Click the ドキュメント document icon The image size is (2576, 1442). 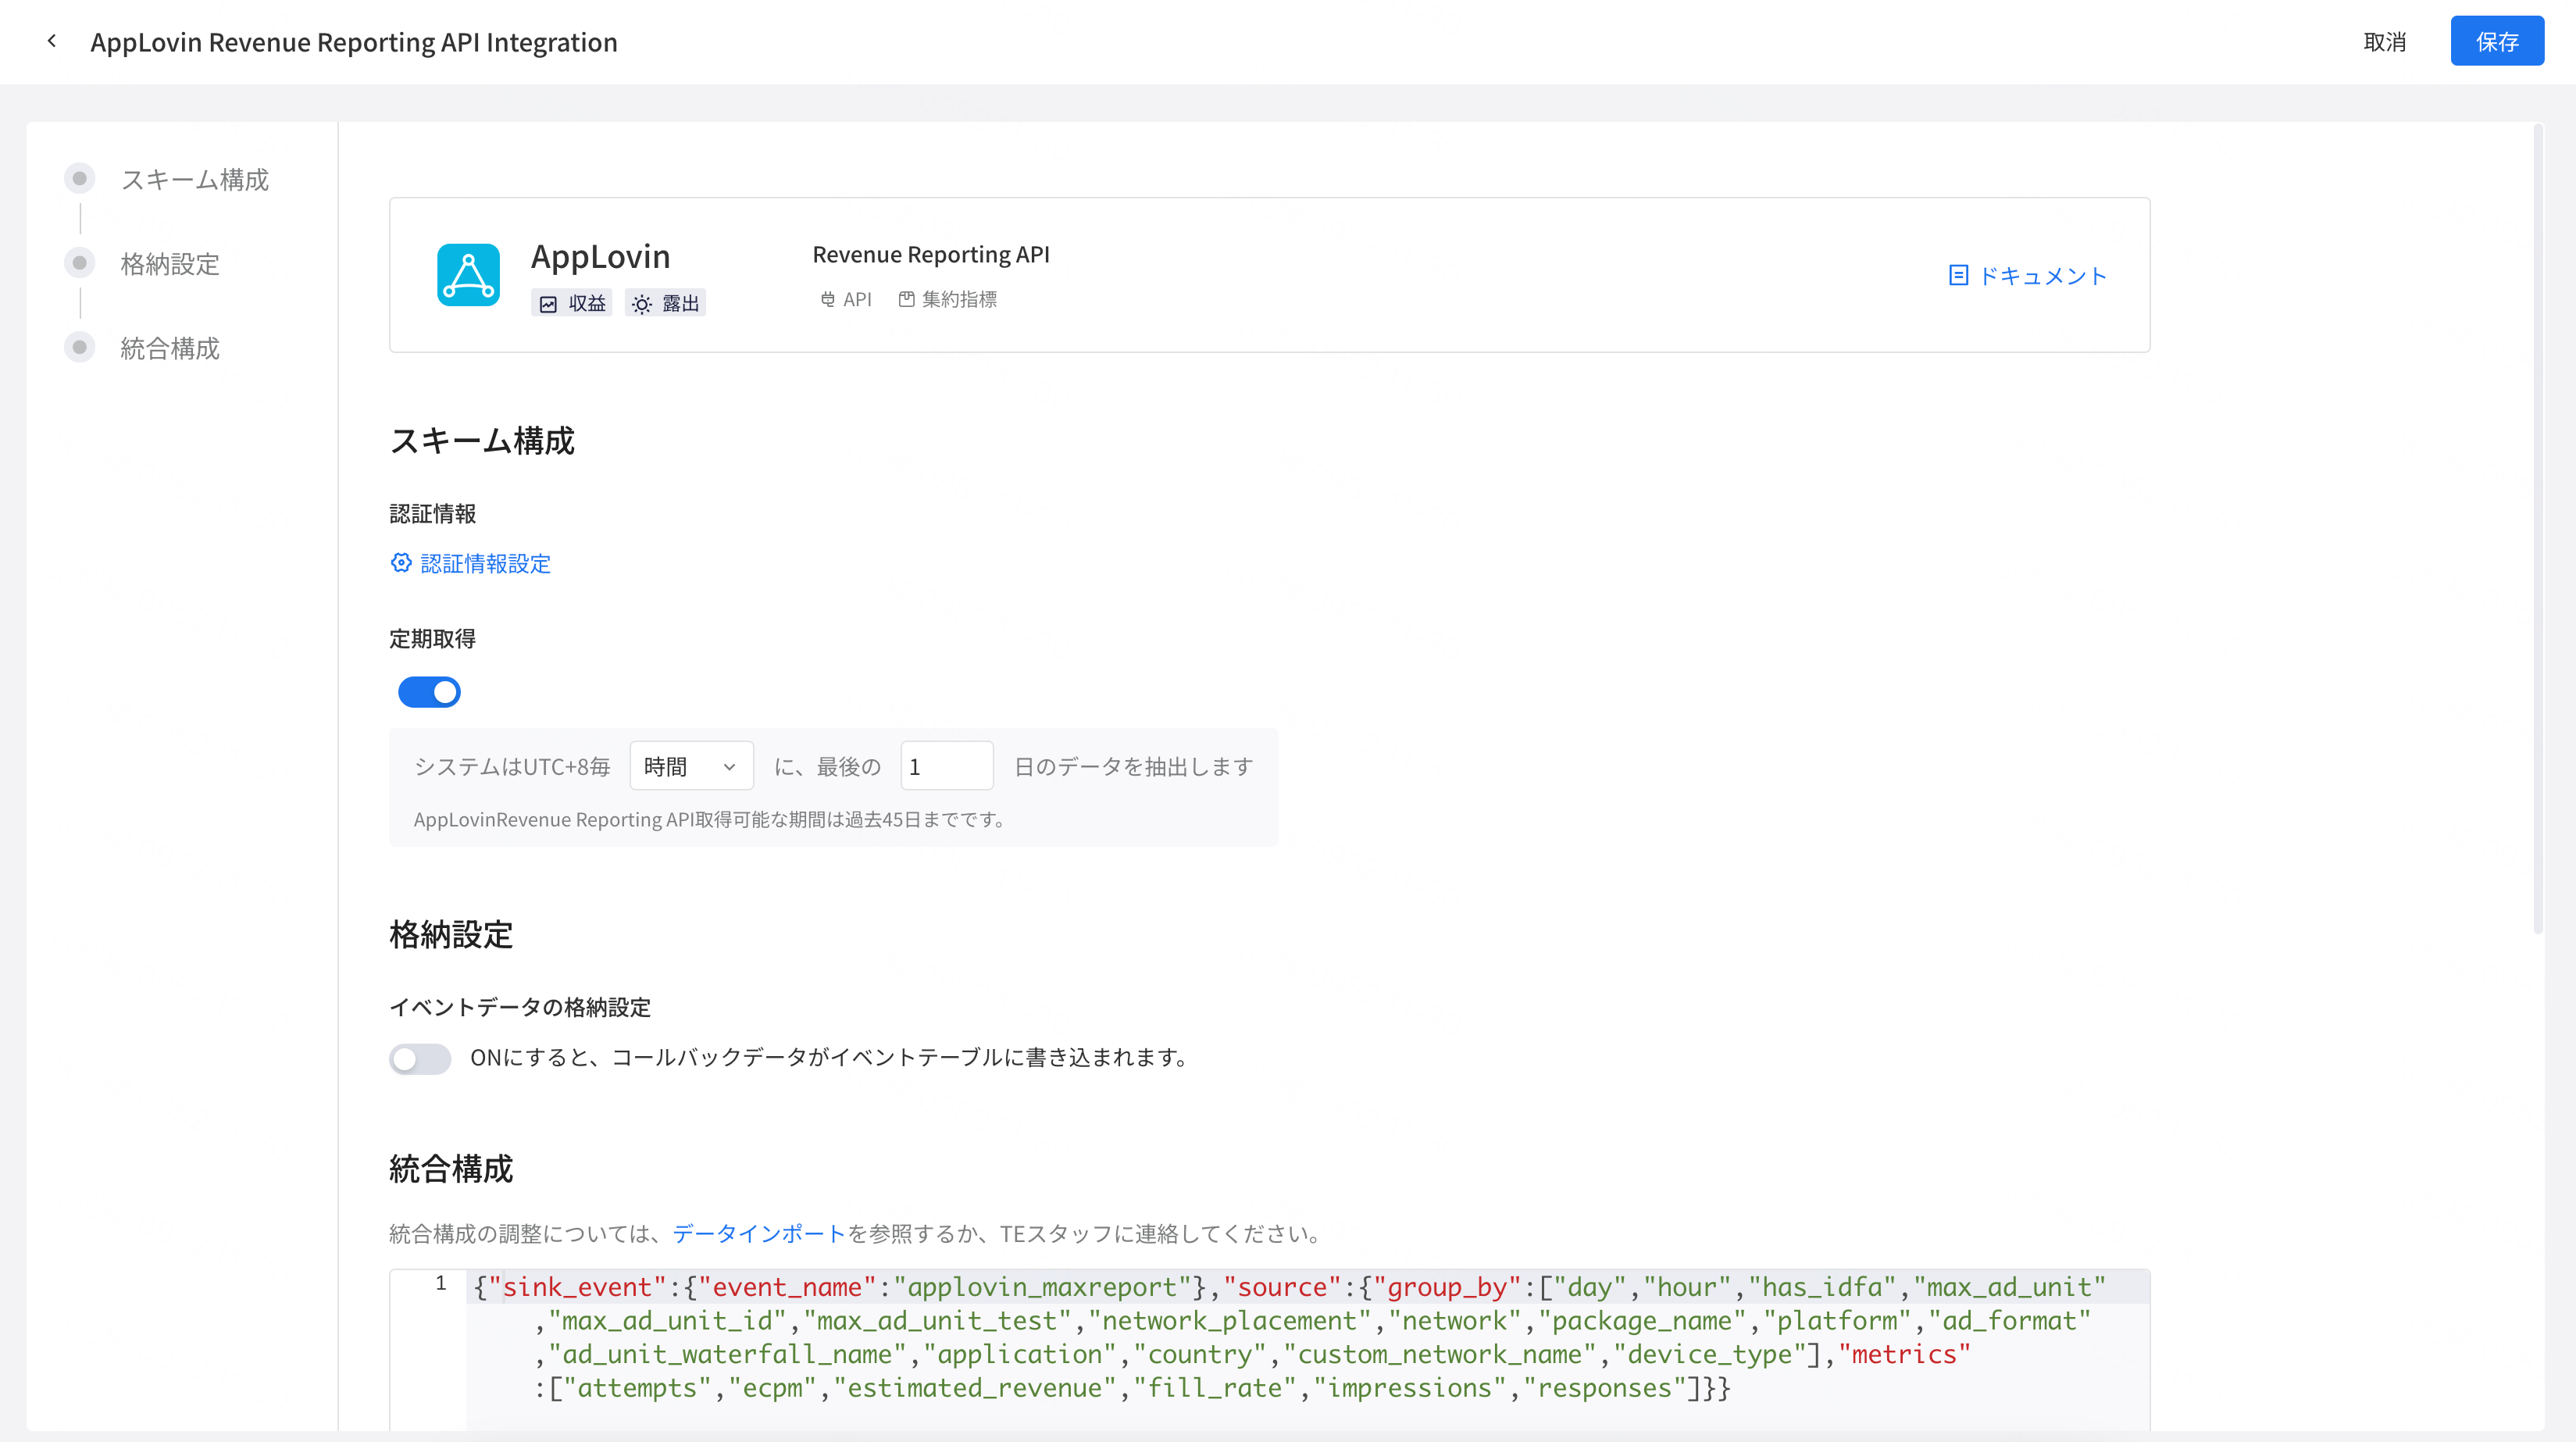click(x=1958, y=275)
